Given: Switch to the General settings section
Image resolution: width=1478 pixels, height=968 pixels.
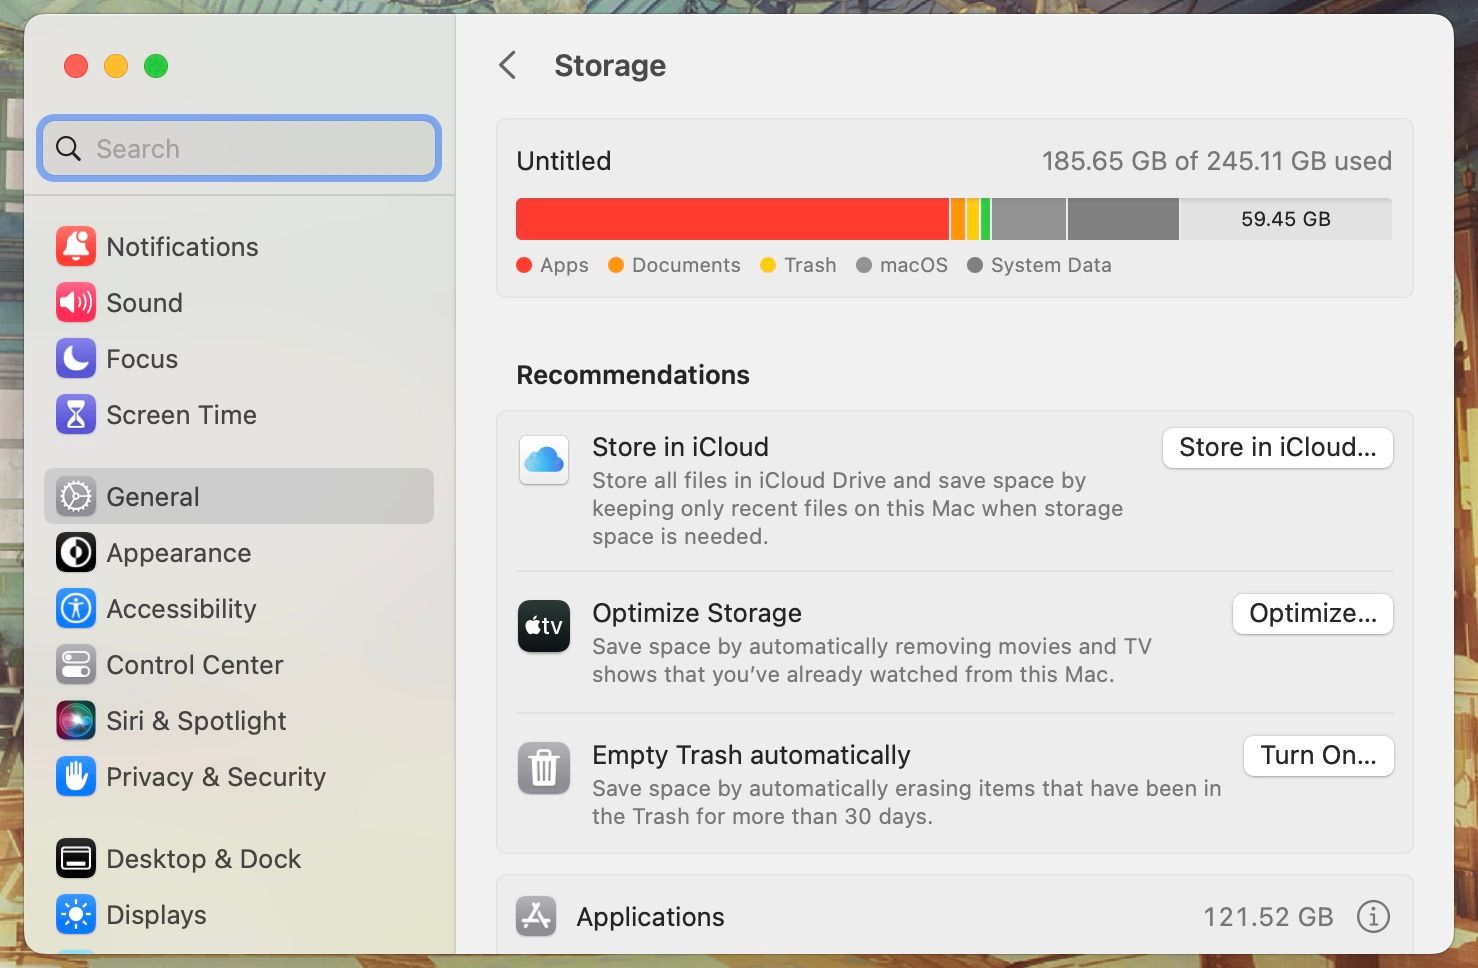Looking at the screenshot, I should (x=152, y=496).
